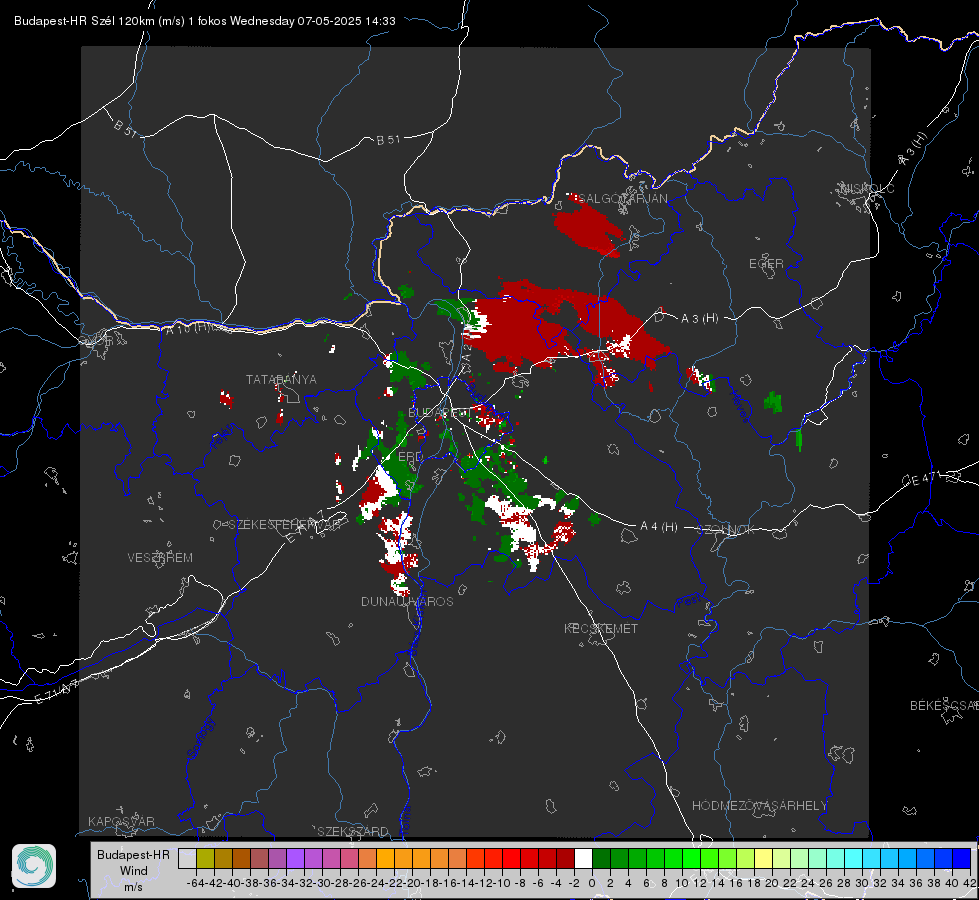Image resolution: width=979 pixels, height=900 pixels.
Task: Click the Pest county label
Action: tap(689, 603)
